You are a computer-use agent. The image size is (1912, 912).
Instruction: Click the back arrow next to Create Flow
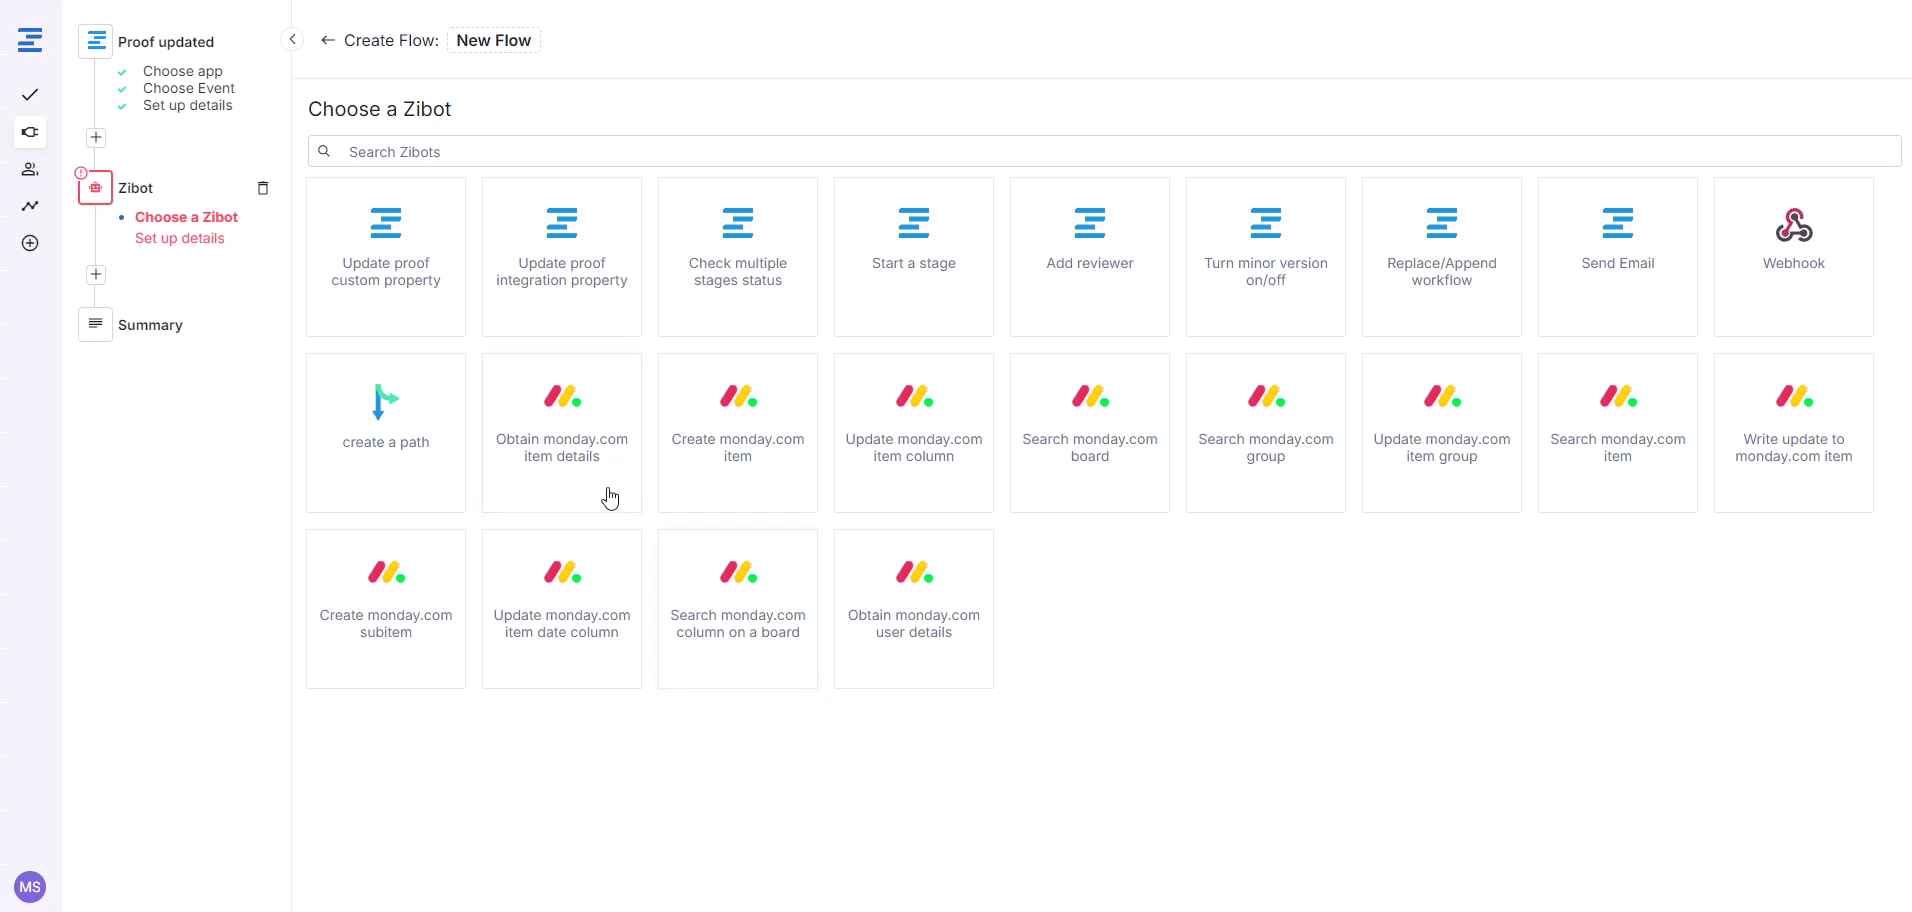click(x=327, y=40)
